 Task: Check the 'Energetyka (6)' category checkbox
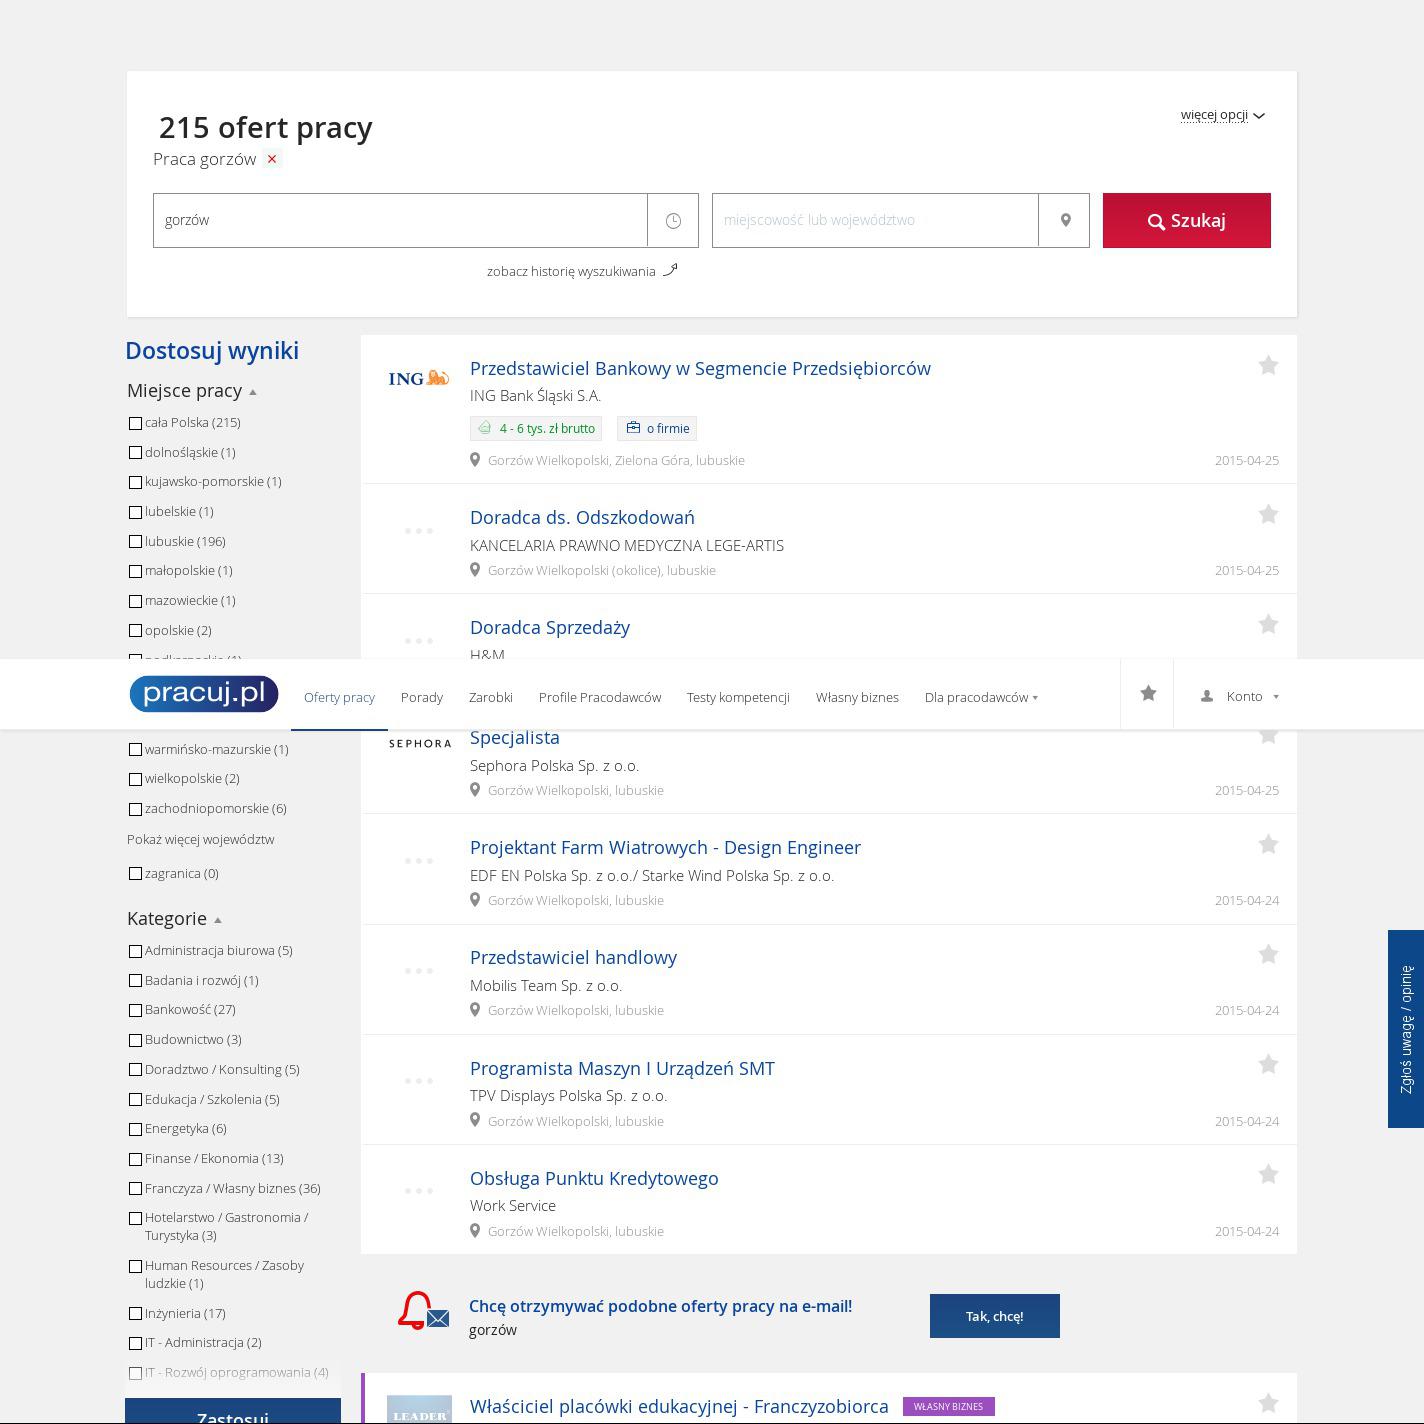[x=135, y=1129]
